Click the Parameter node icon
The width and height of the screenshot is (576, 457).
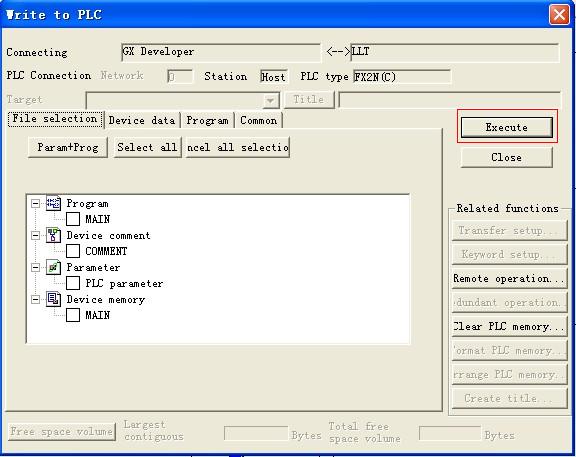[x=53, y=267]
